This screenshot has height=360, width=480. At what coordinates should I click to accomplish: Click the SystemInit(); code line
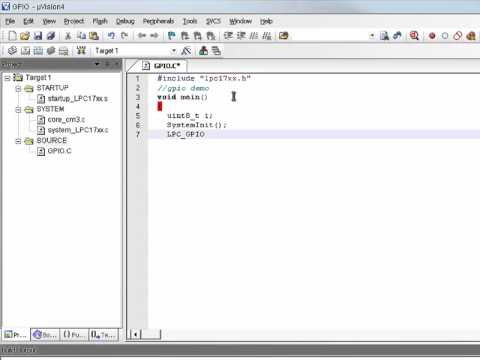pyautogui.click(x=197, y=125)
